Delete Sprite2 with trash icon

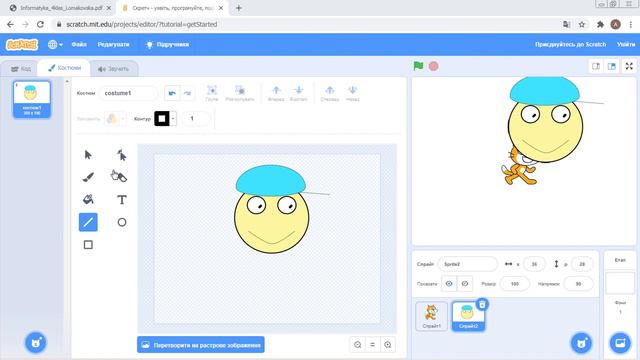(482, 304)
